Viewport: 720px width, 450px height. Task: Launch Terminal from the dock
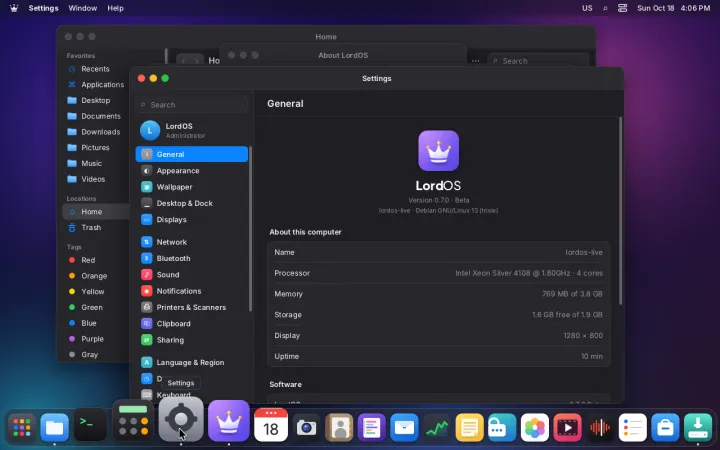coord(90,425)
